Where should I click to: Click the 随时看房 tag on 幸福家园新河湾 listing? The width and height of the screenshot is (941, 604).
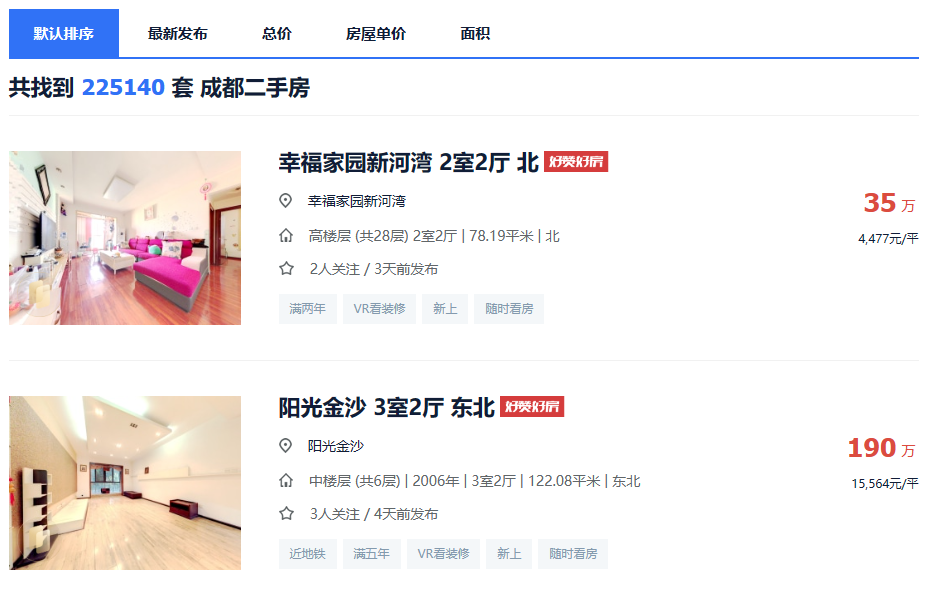509,309
